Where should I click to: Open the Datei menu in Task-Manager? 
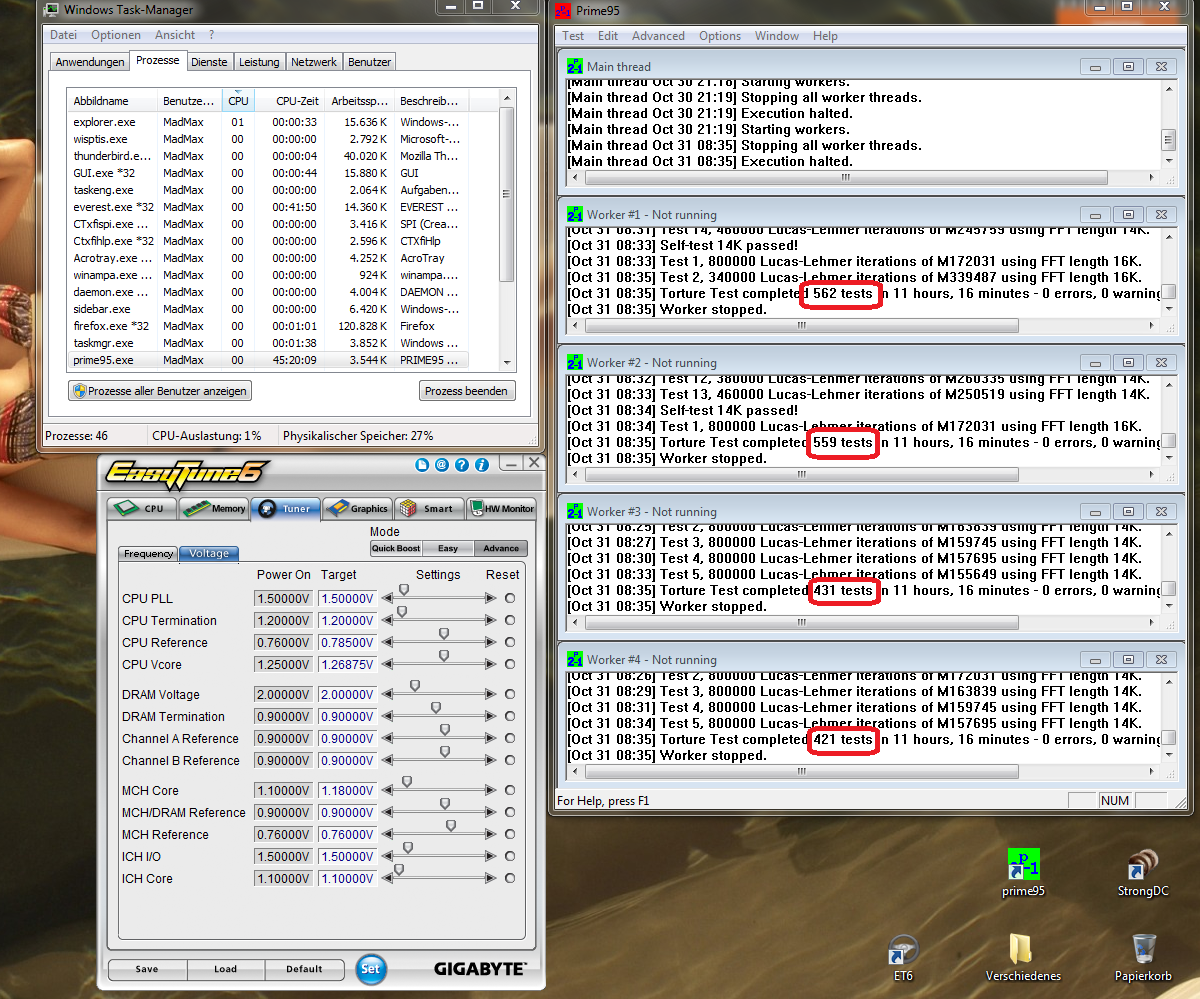(x=63, y=35)
